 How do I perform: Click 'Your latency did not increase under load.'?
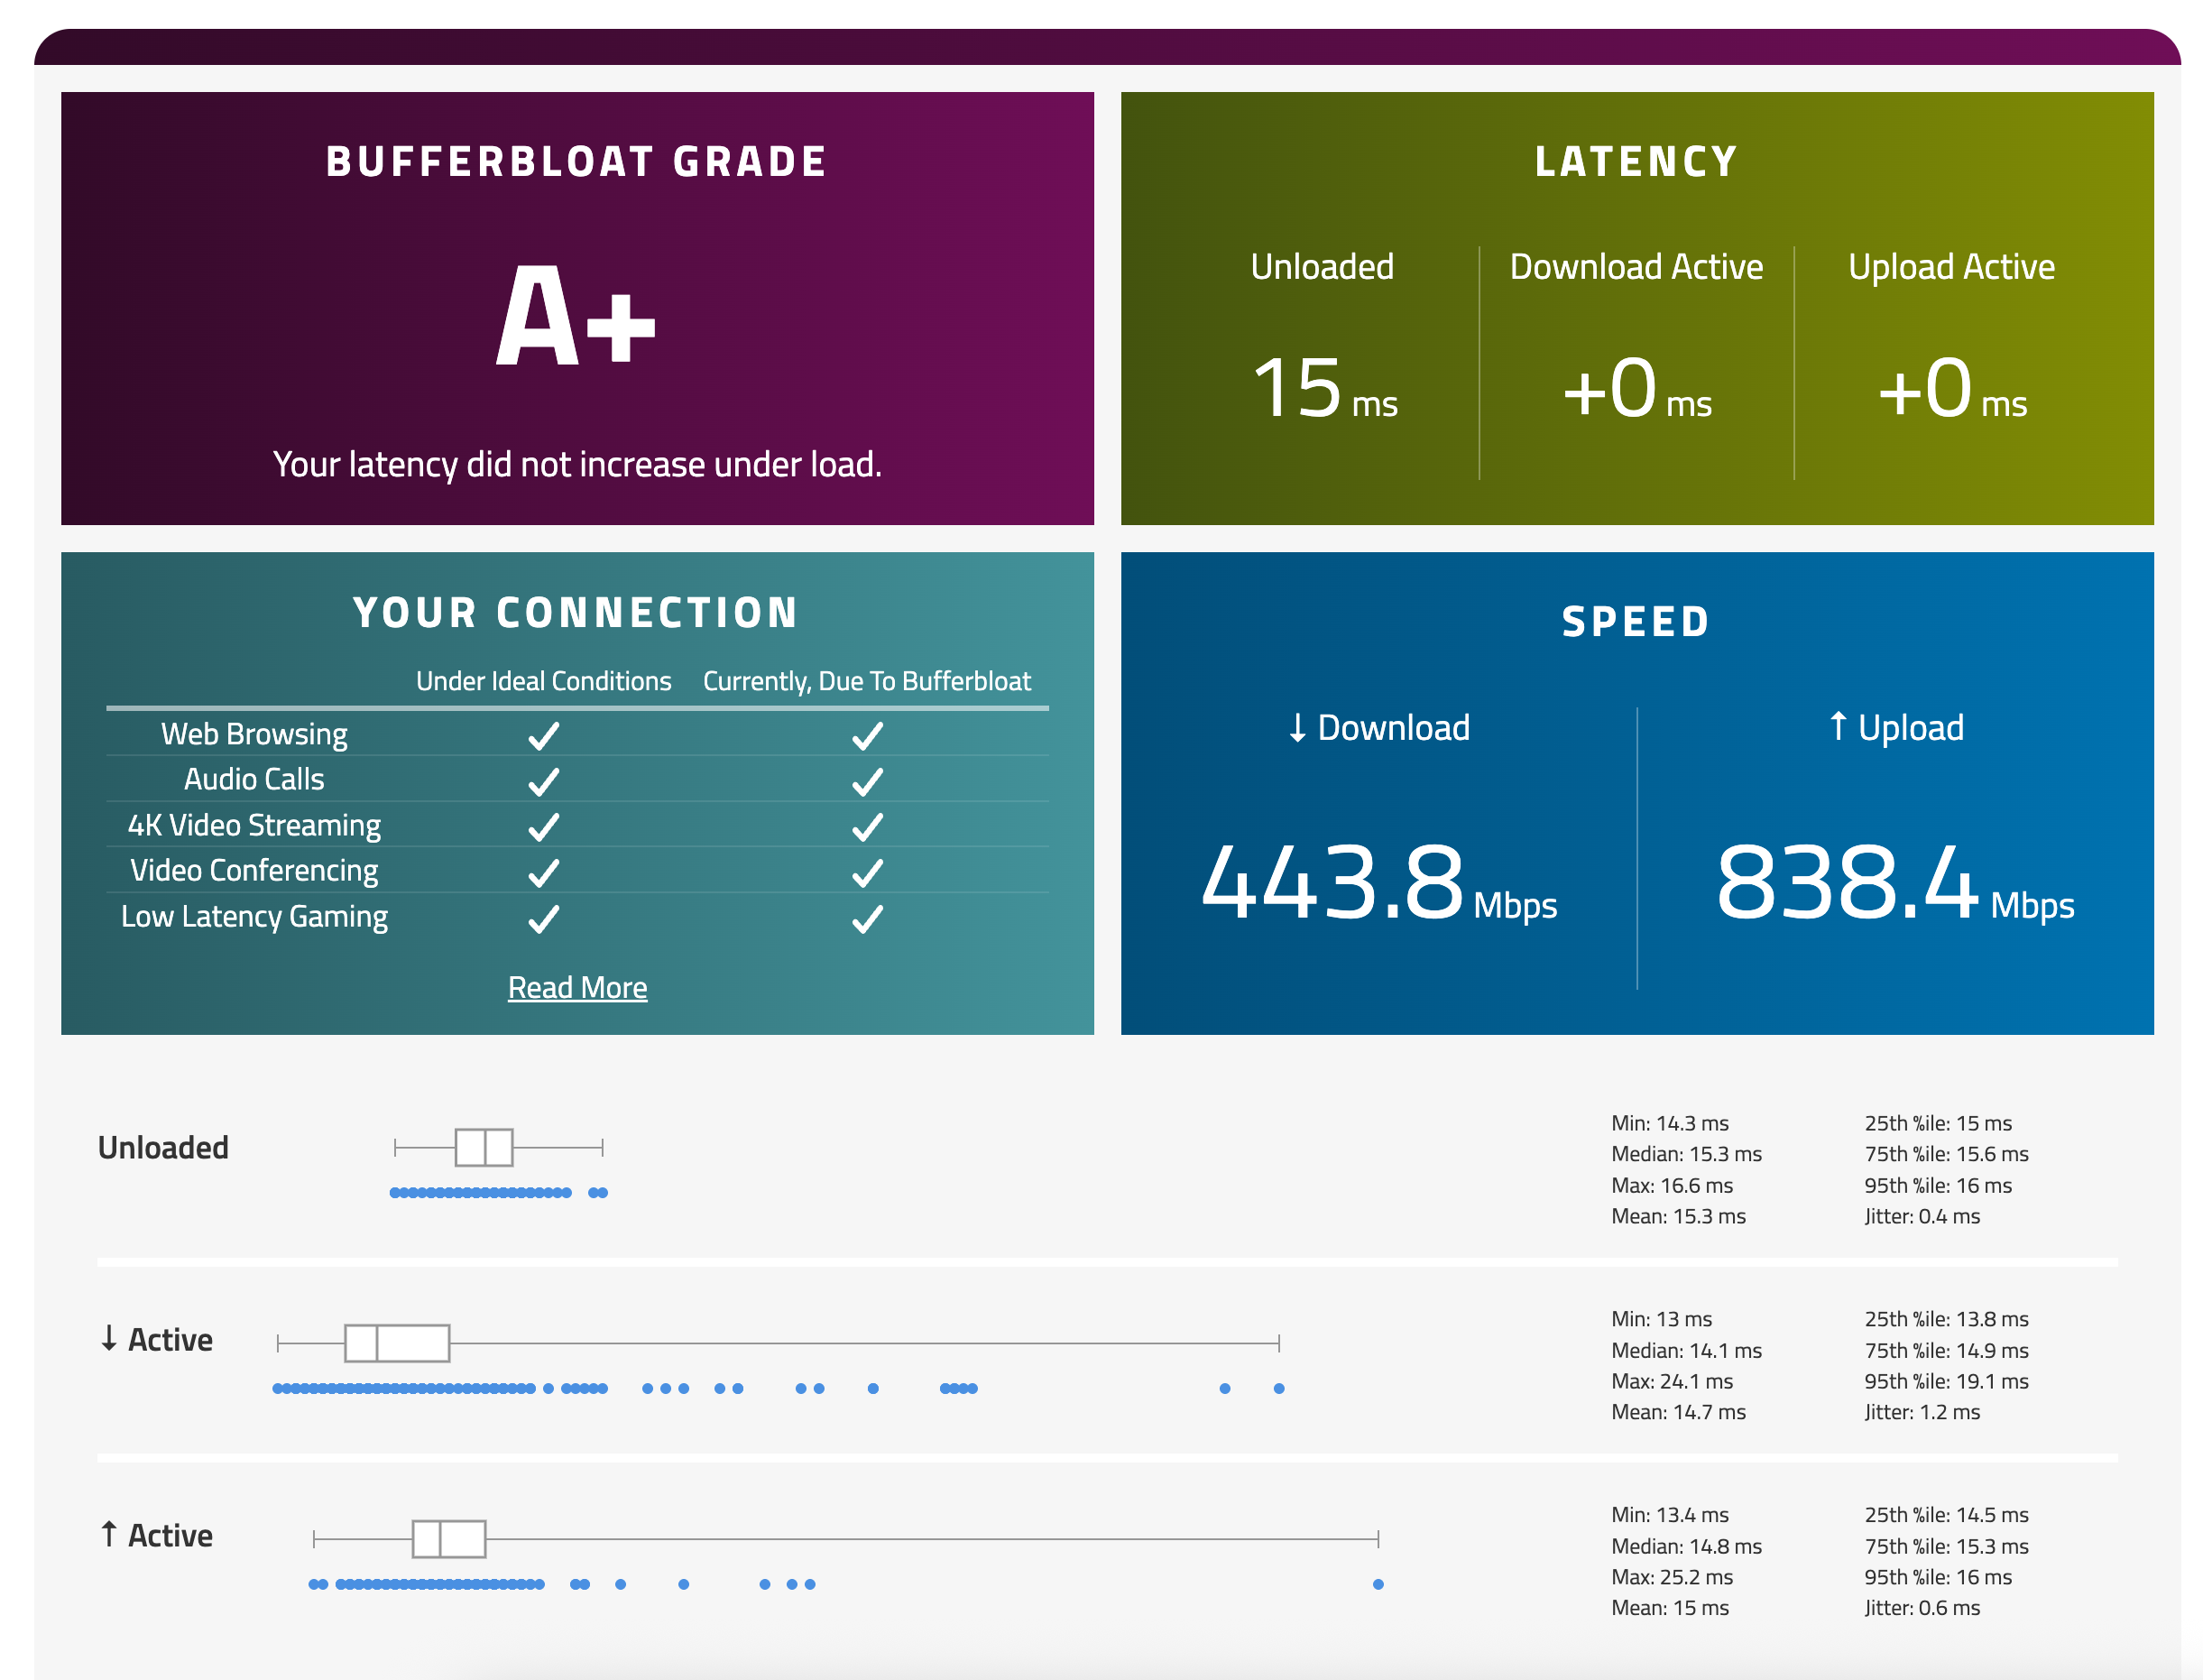tap(577, 464)
